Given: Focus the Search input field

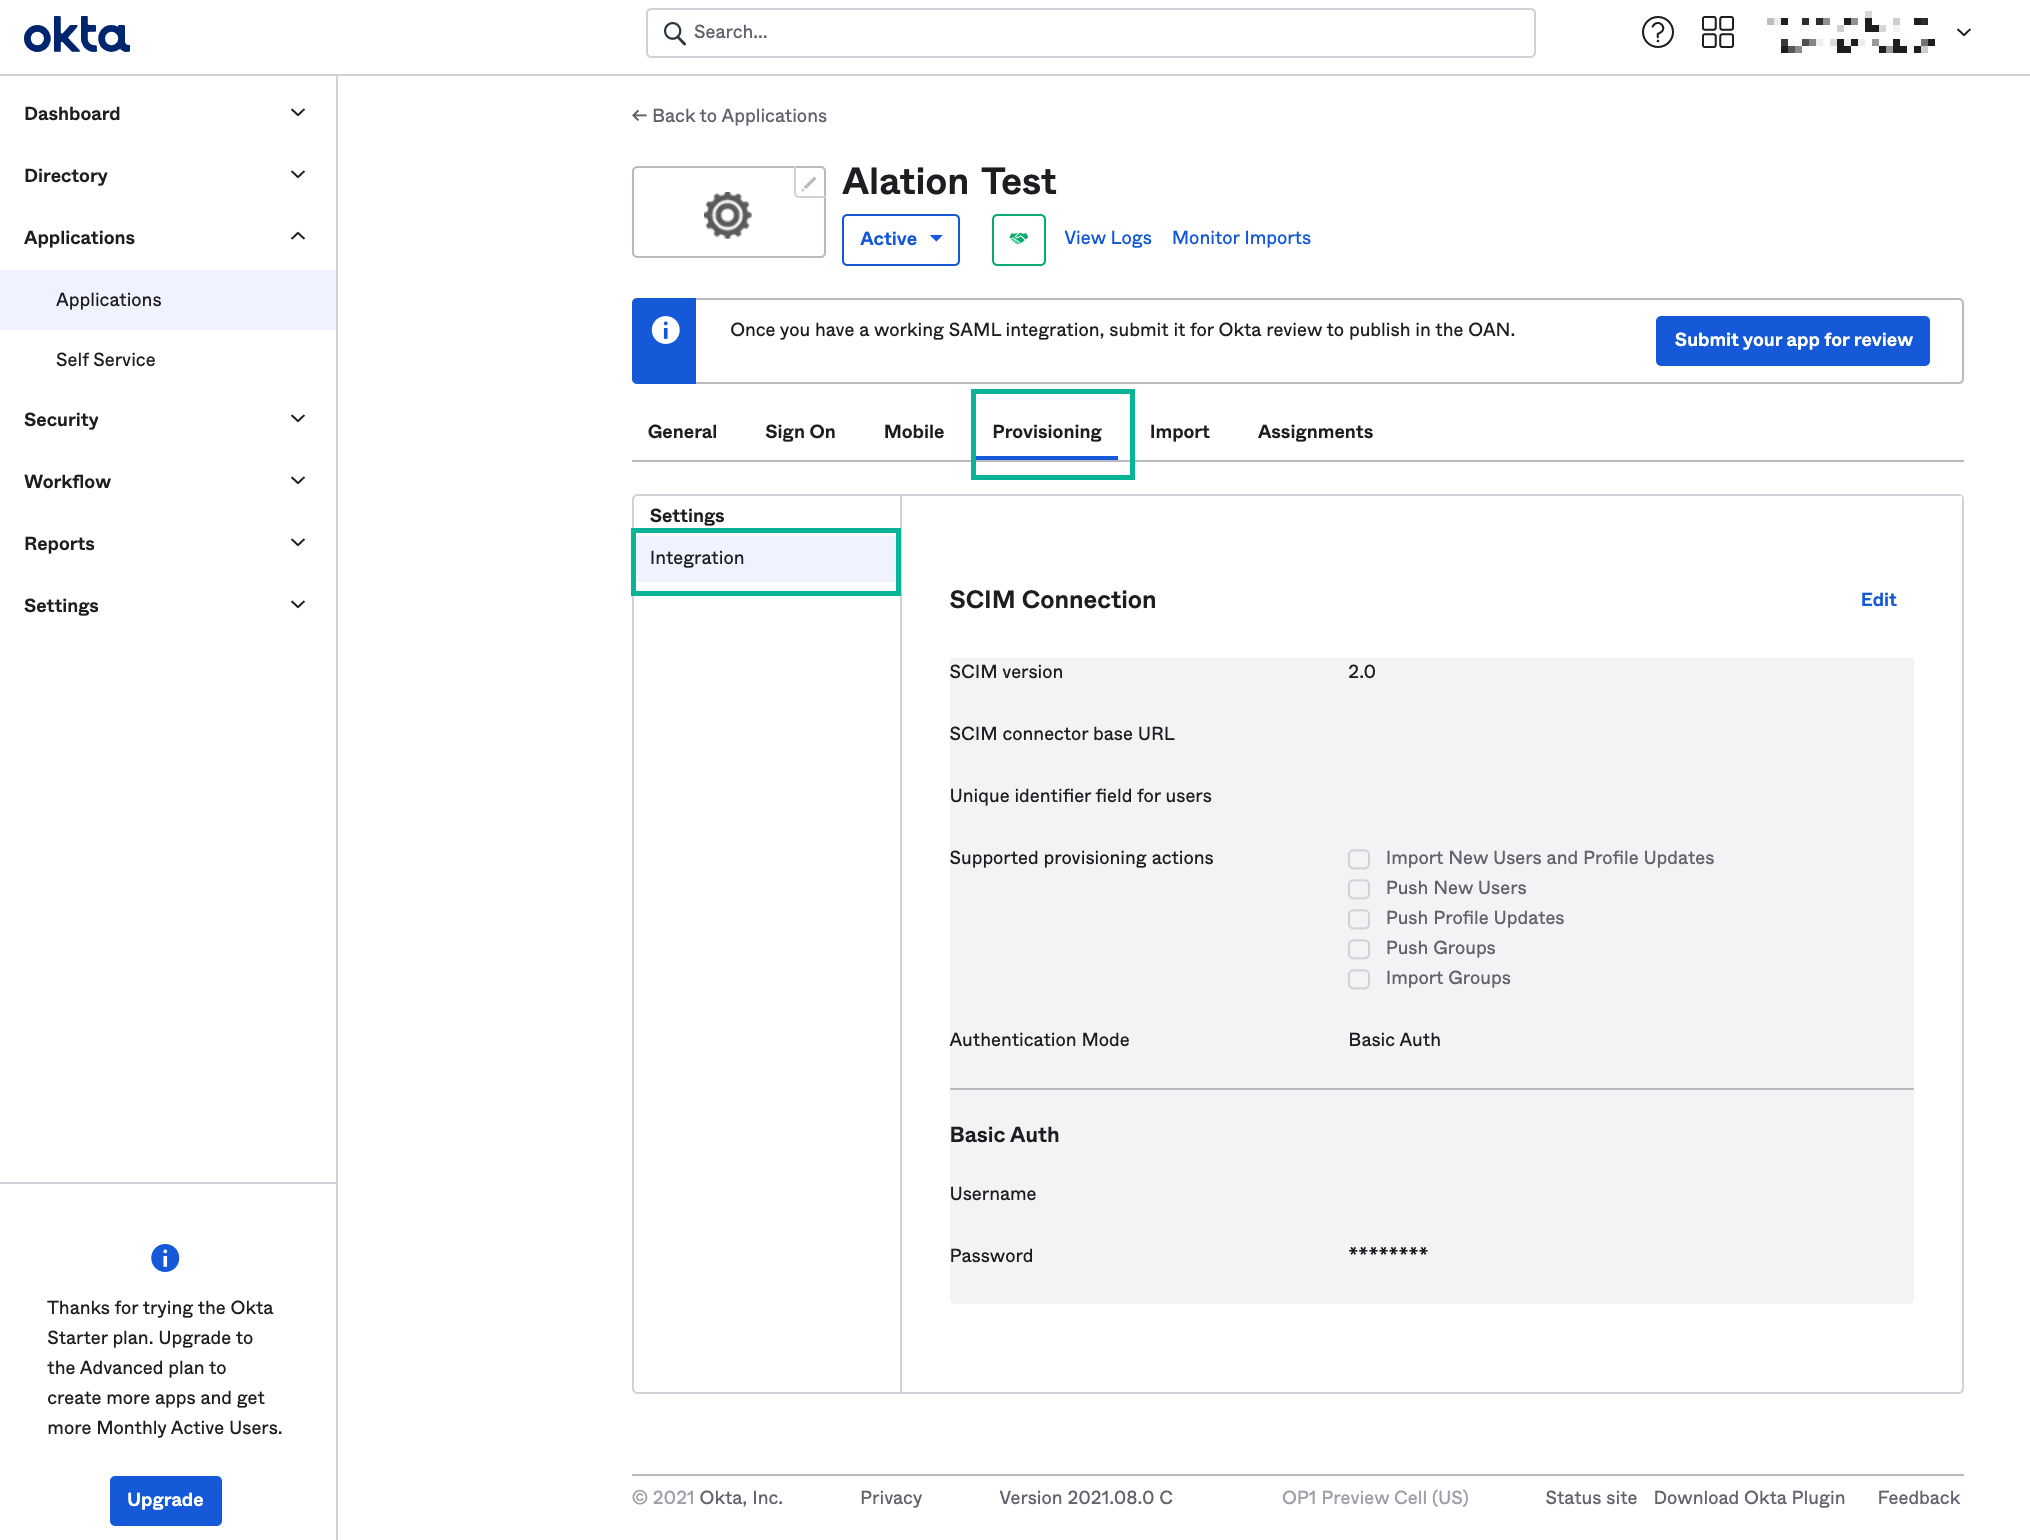Looking at the screenshot, I should tap(1090, 33).
